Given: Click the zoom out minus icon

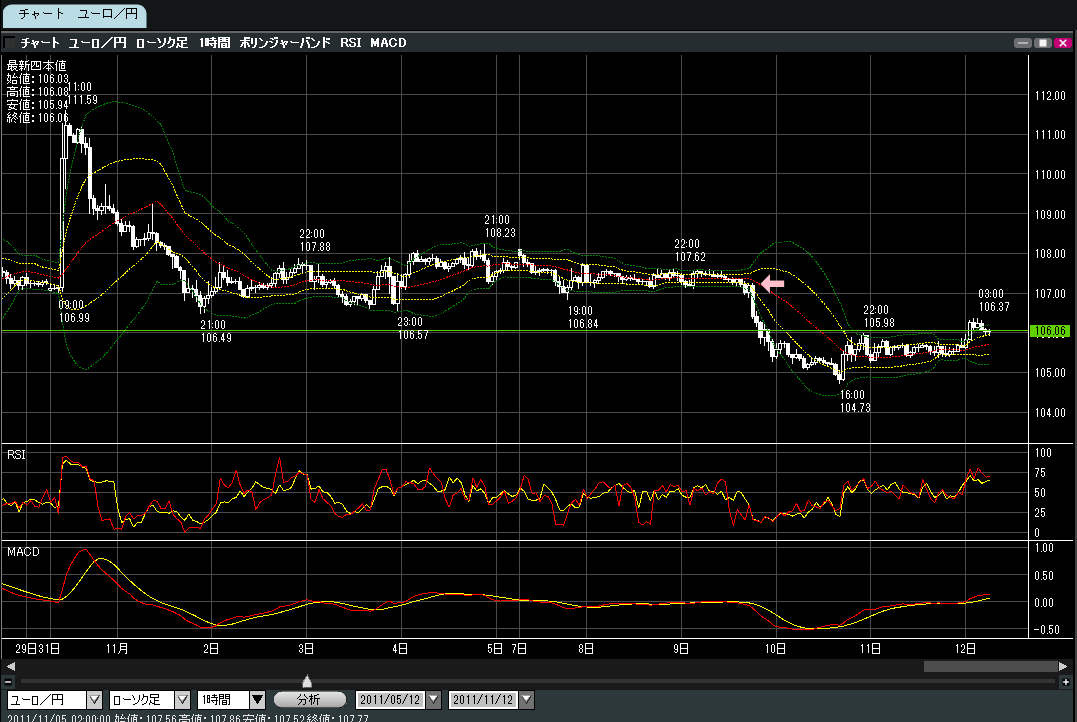Looking at the screenshot, I should point(8,681).
